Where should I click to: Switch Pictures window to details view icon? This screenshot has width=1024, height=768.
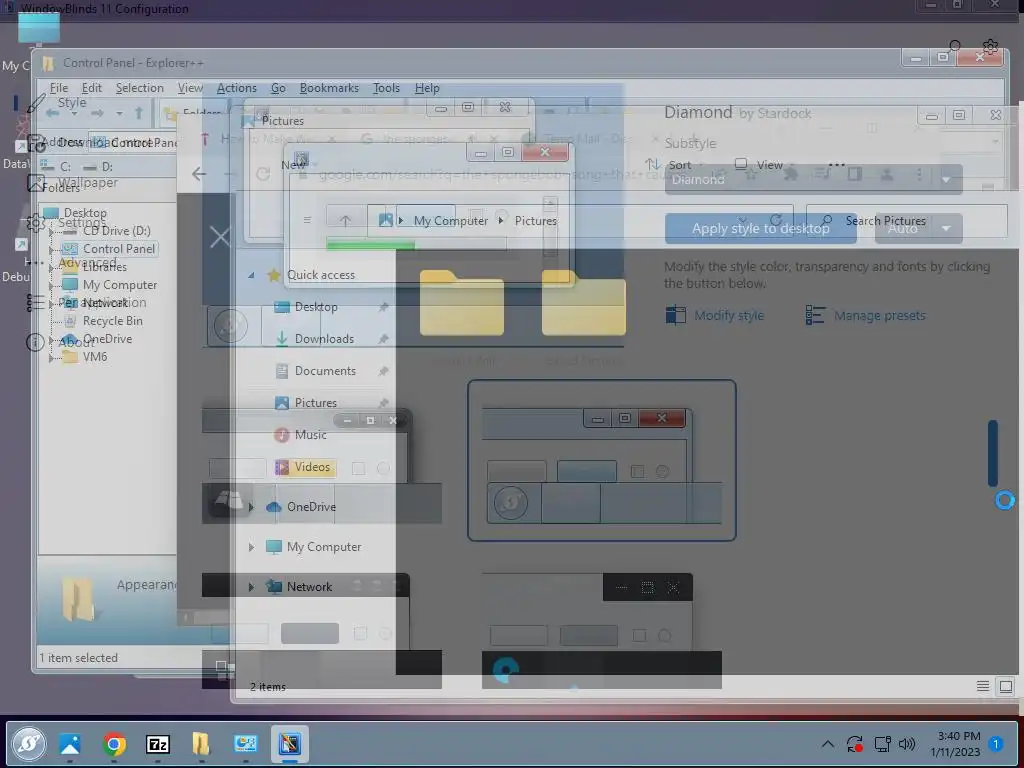pos(983,686)
